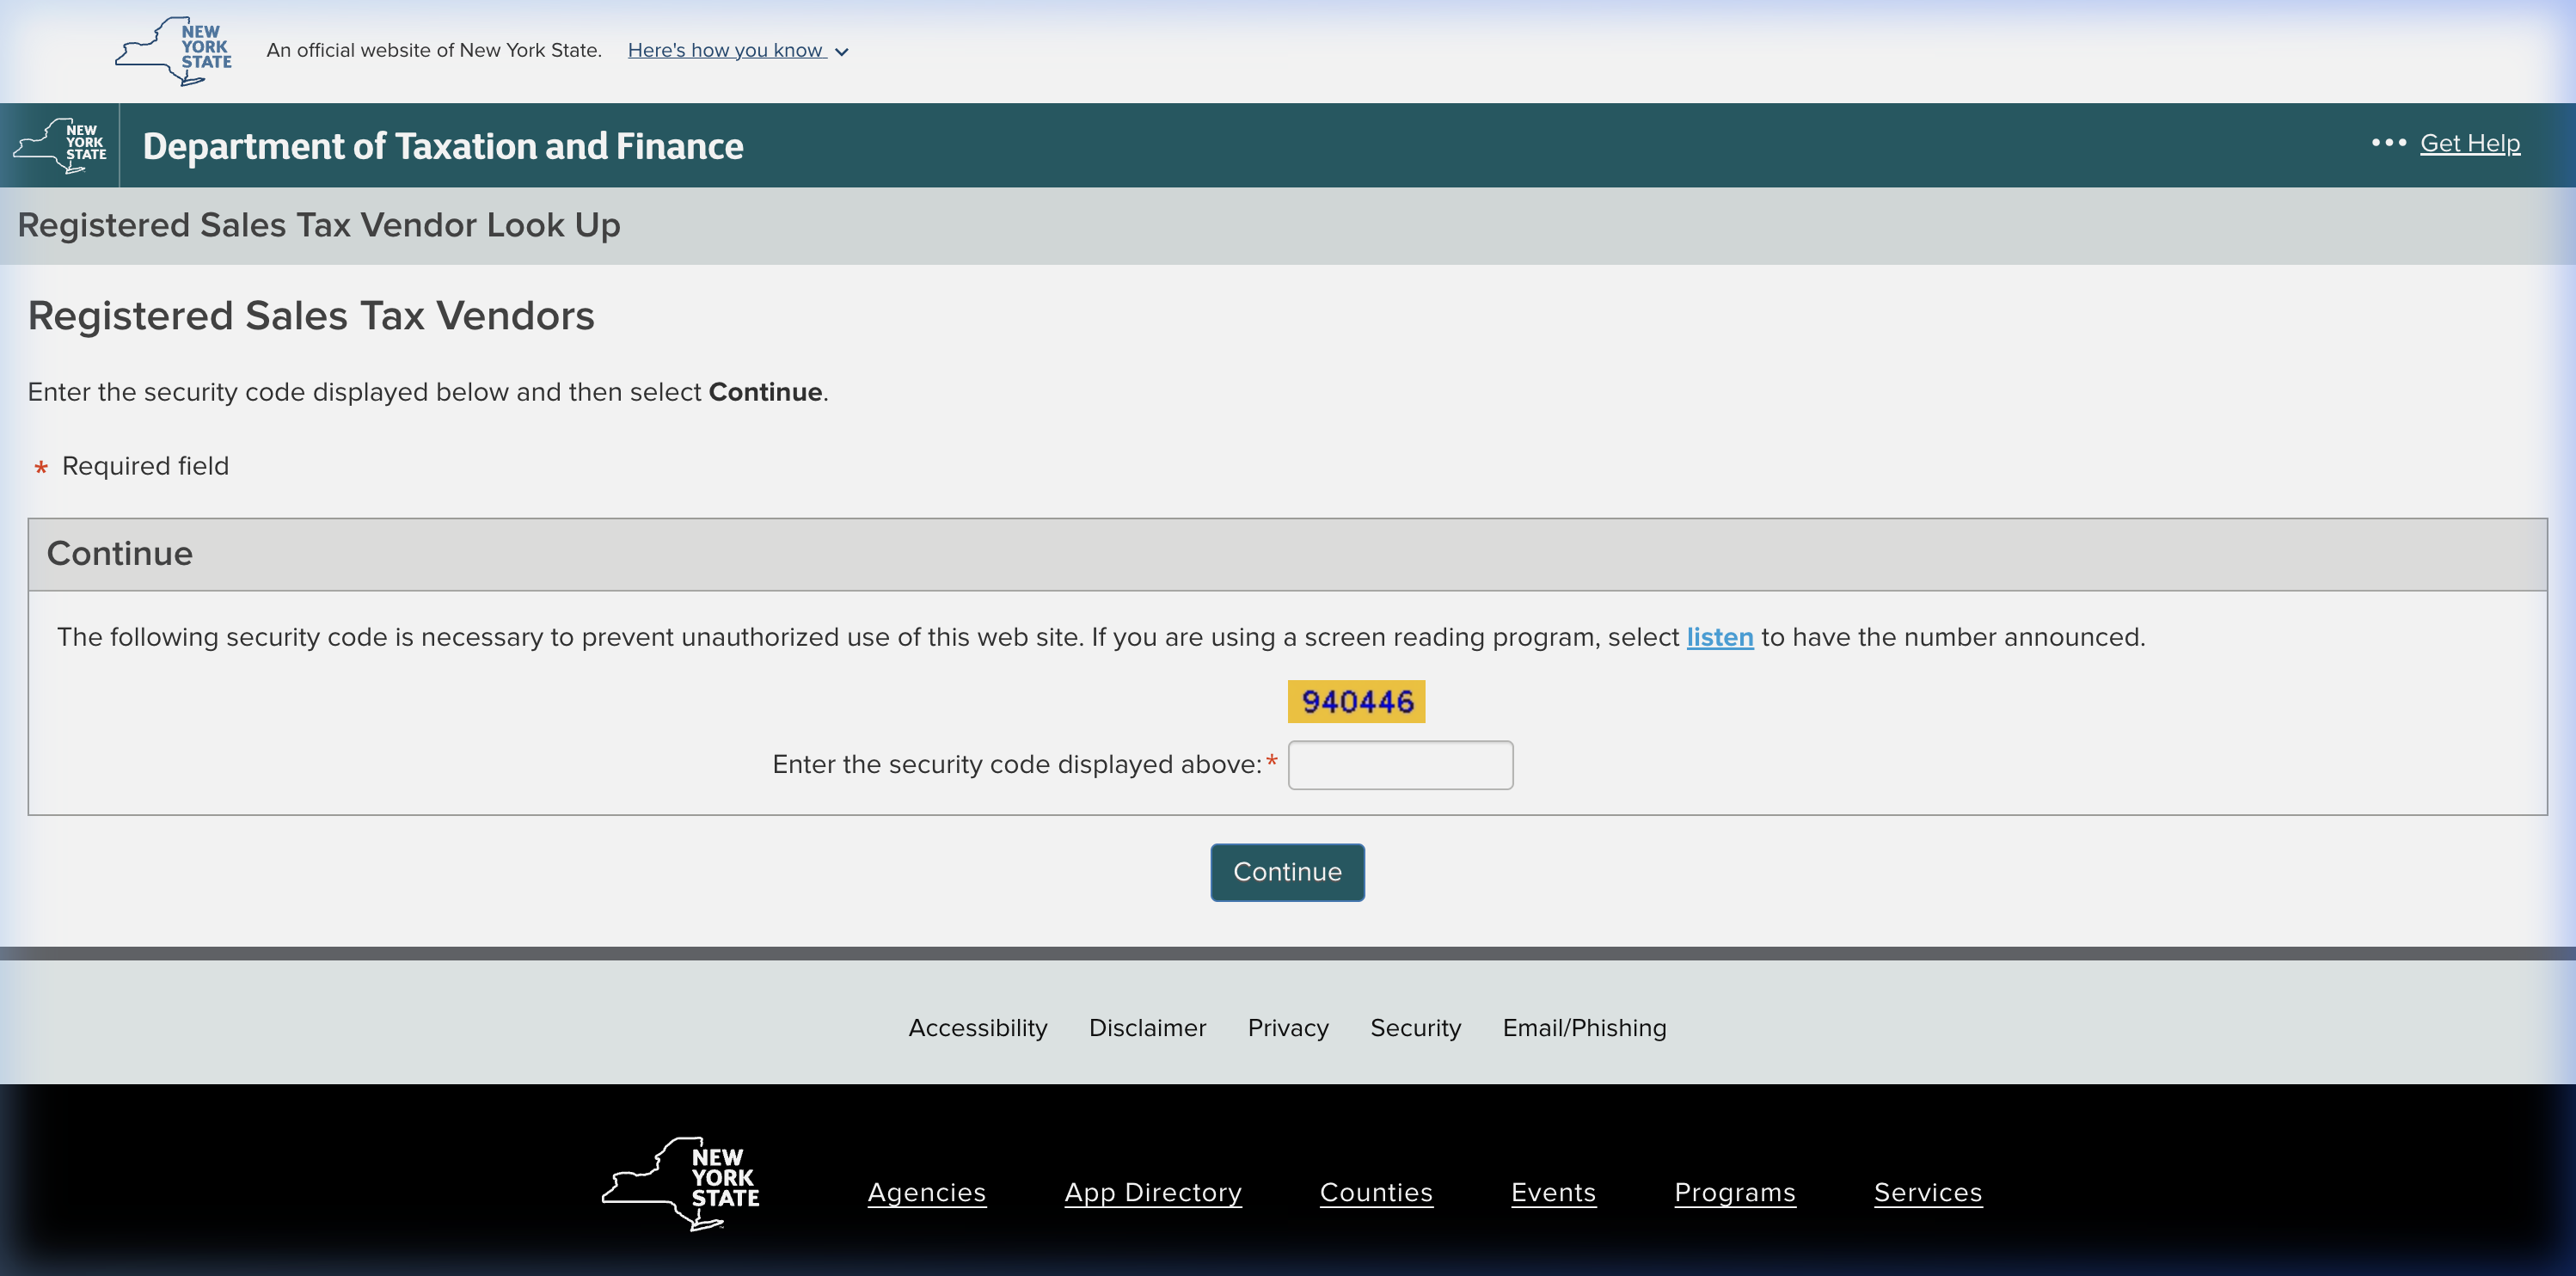Go to Services in the footer menu
Screen dimensions: 2576x1276
(x=1927, y=1192)
